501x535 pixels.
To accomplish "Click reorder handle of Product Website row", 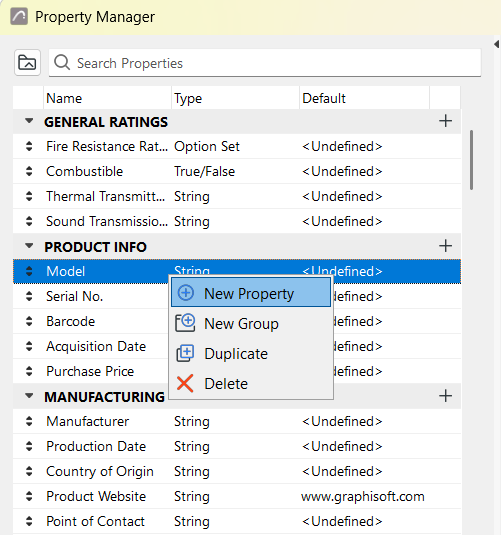I will [x=29, y=496].
